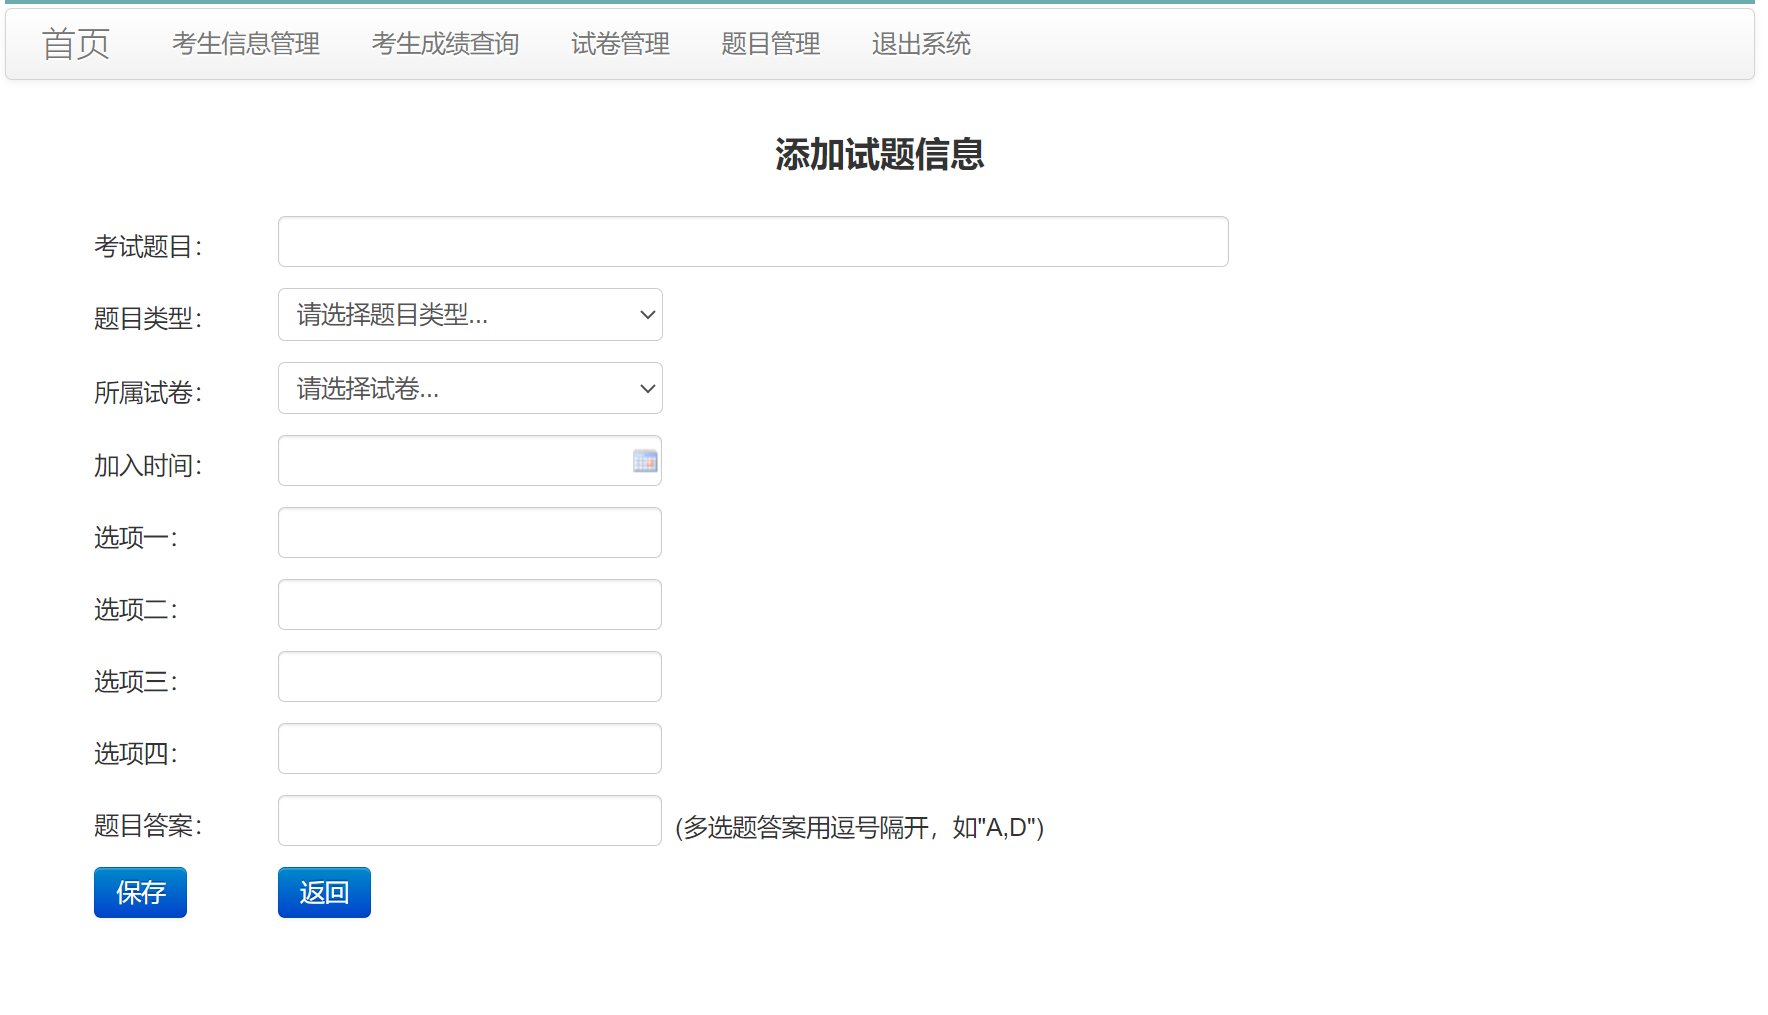Go back using 返回 button
Screen dimensions: 1768x1015
click(x=324, y=892)
